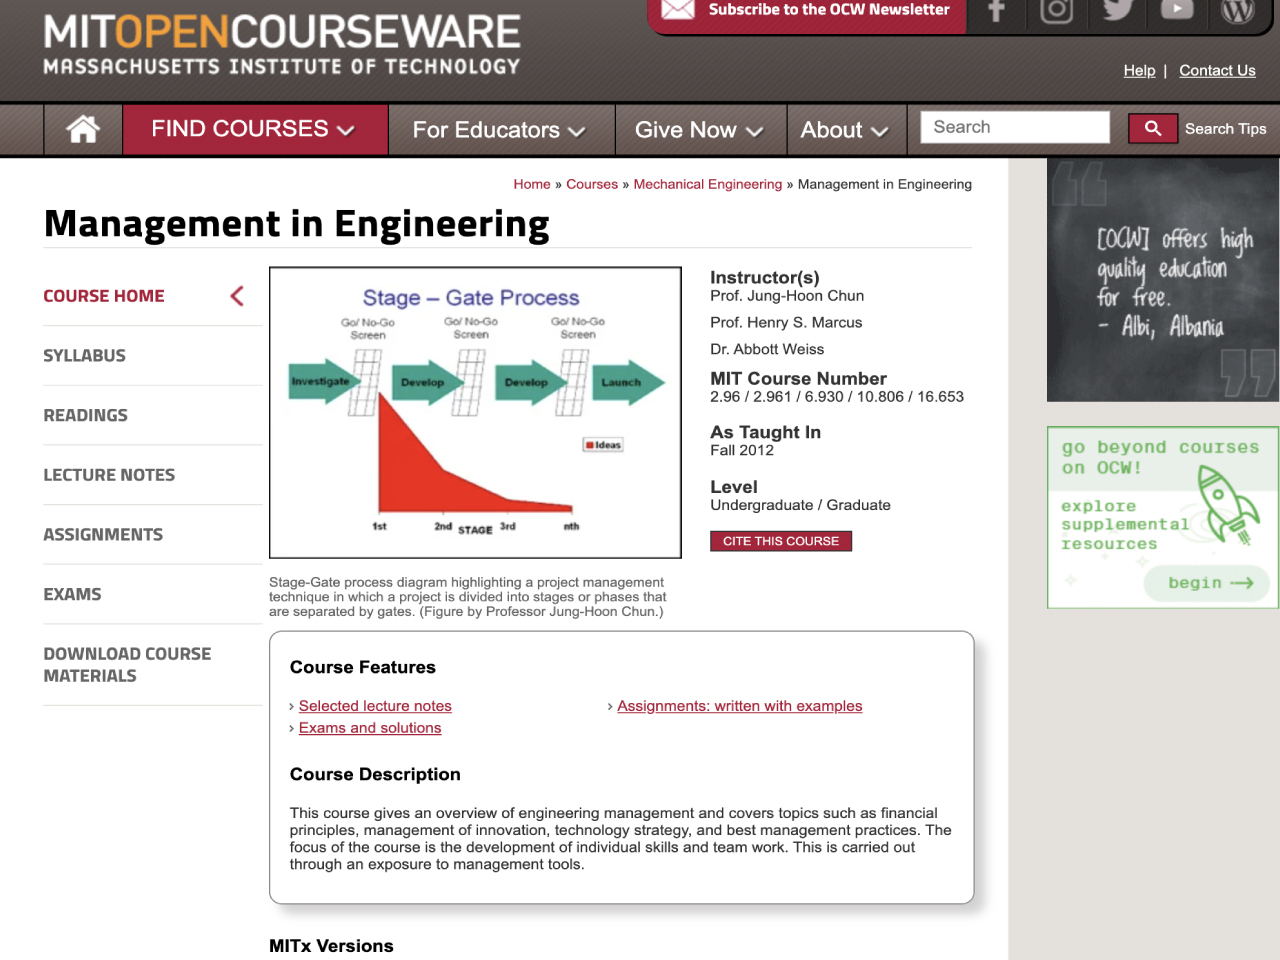The height and width of the screenshot is (960, 1280).
Task: Open the SYLLABUS section
Action: (84, 356)
